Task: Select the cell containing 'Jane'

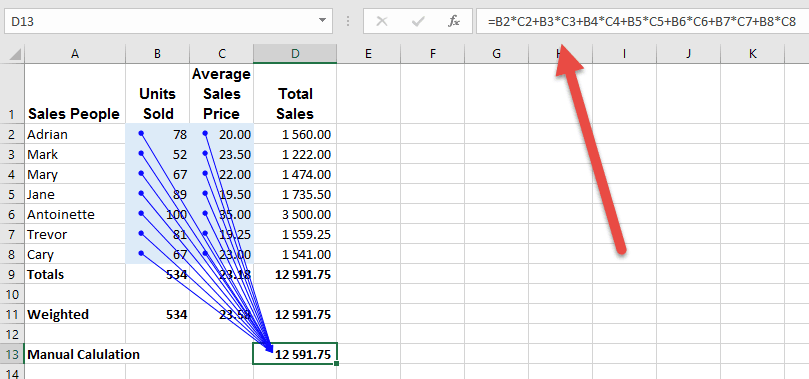Action: [75, 194]
